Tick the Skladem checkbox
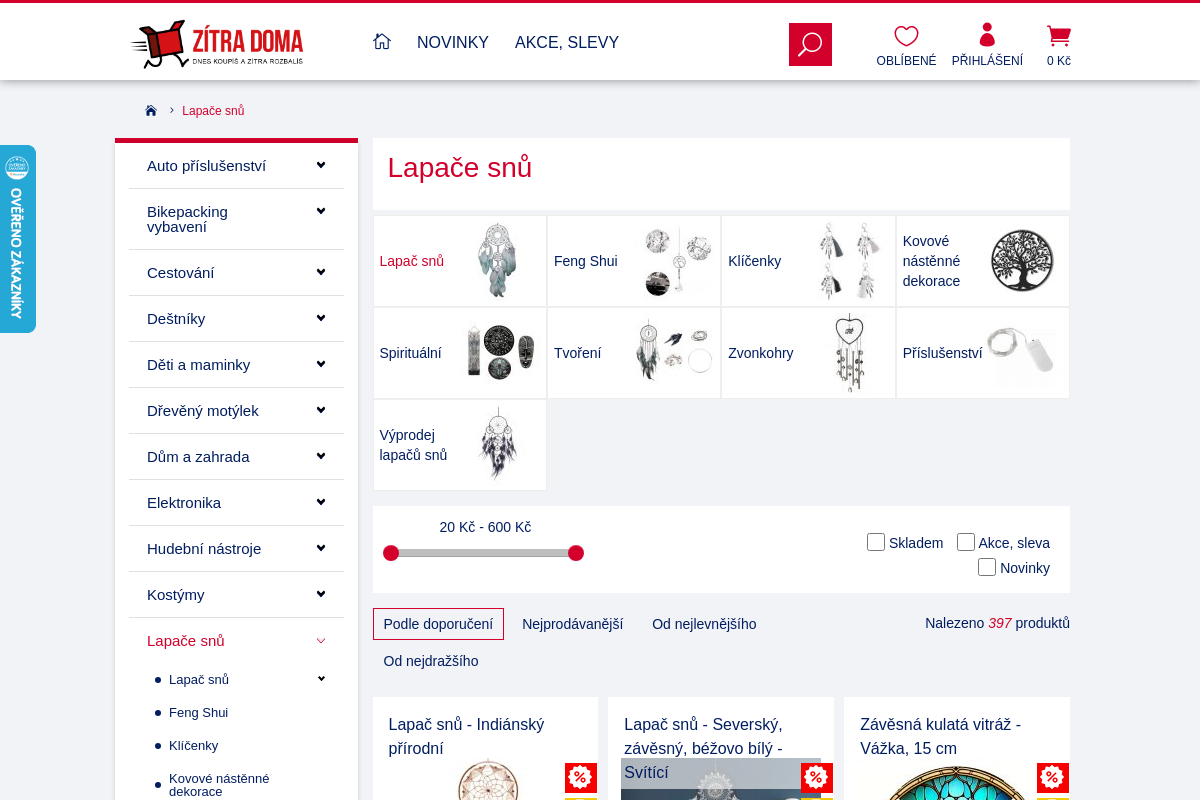This screenshot has width=1200, height=800. point(876,542)
